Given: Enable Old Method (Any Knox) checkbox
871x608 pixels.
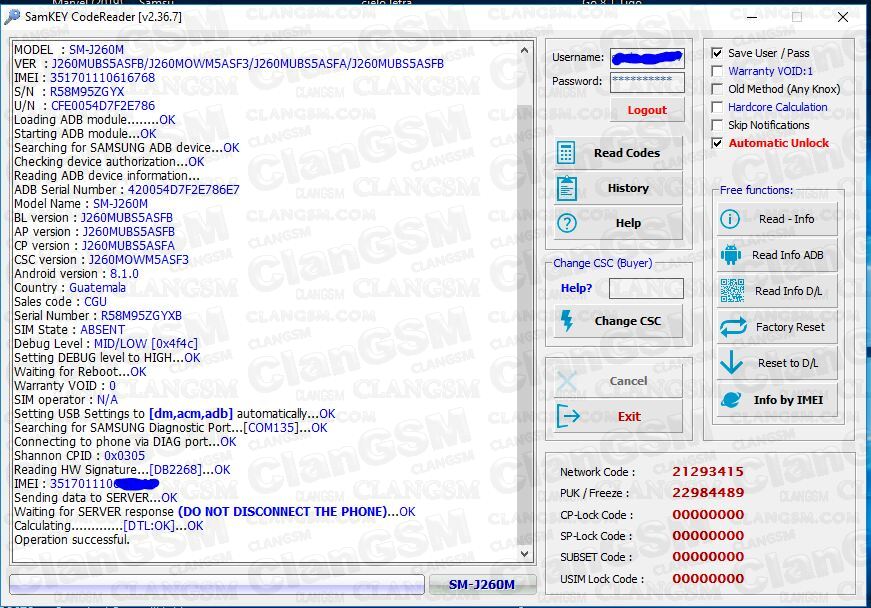Looking at the screenshot, I should click(717, 89).
